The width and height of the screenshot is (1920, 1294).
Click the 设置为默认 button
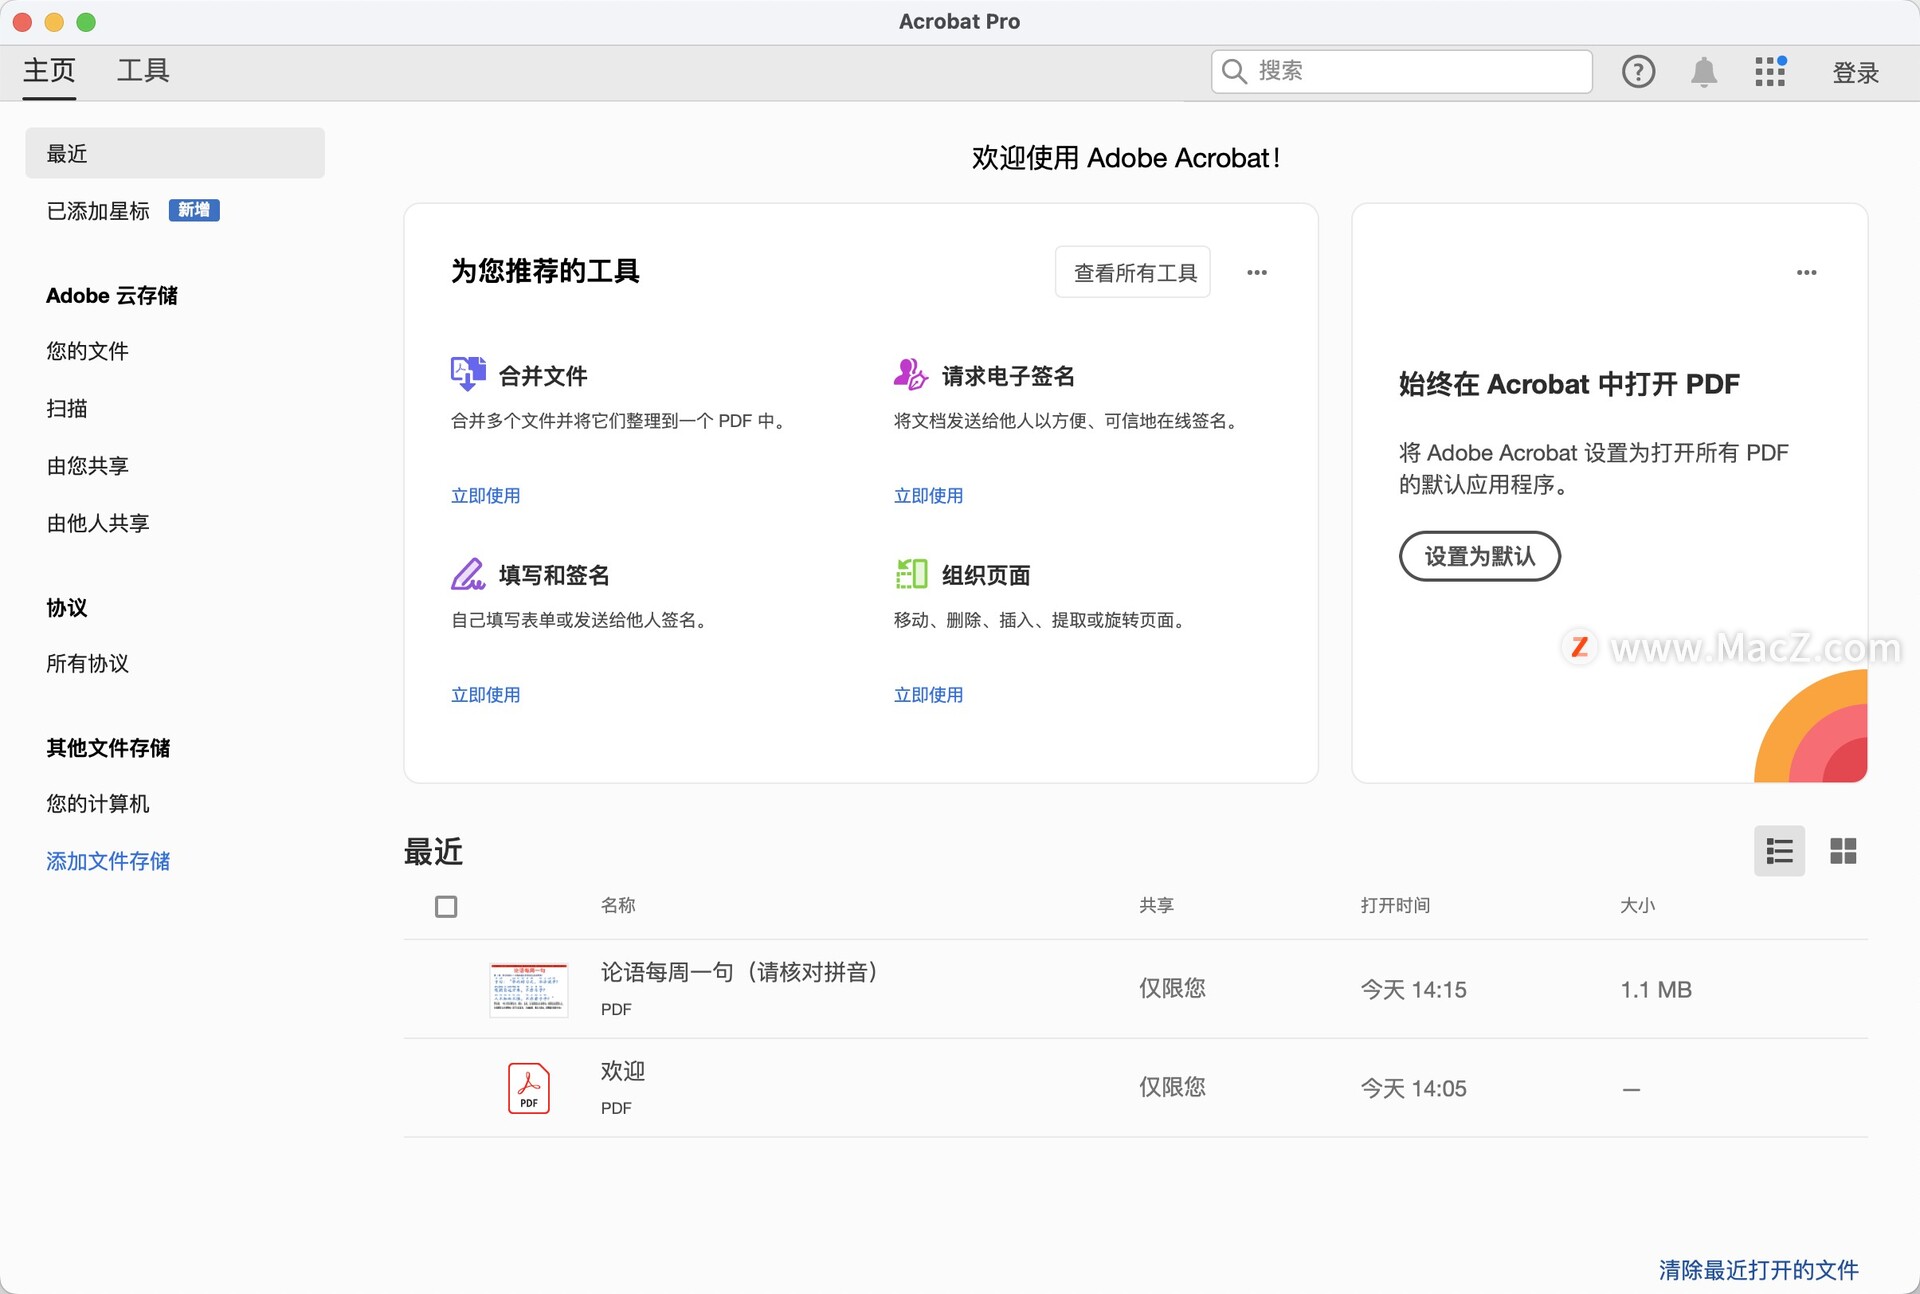pos(1479,556)
